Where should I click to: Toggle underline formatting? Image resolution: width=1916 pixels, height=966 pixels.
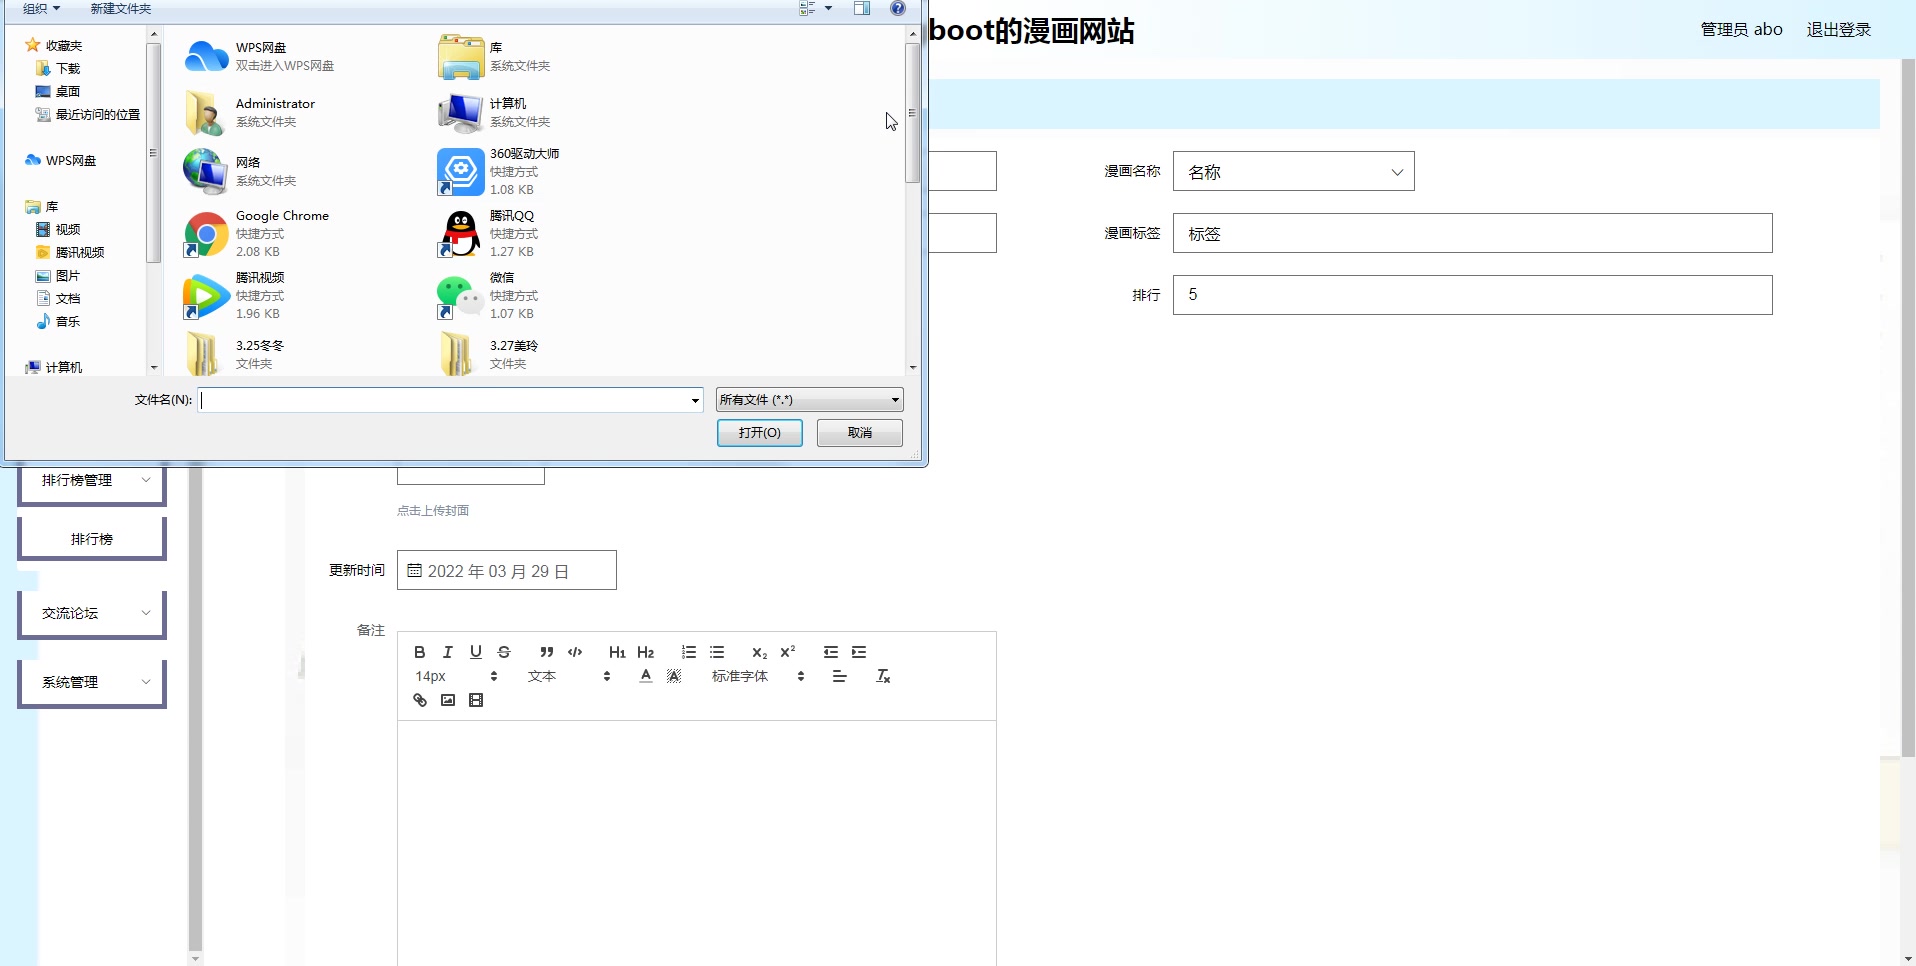point(475,652)
